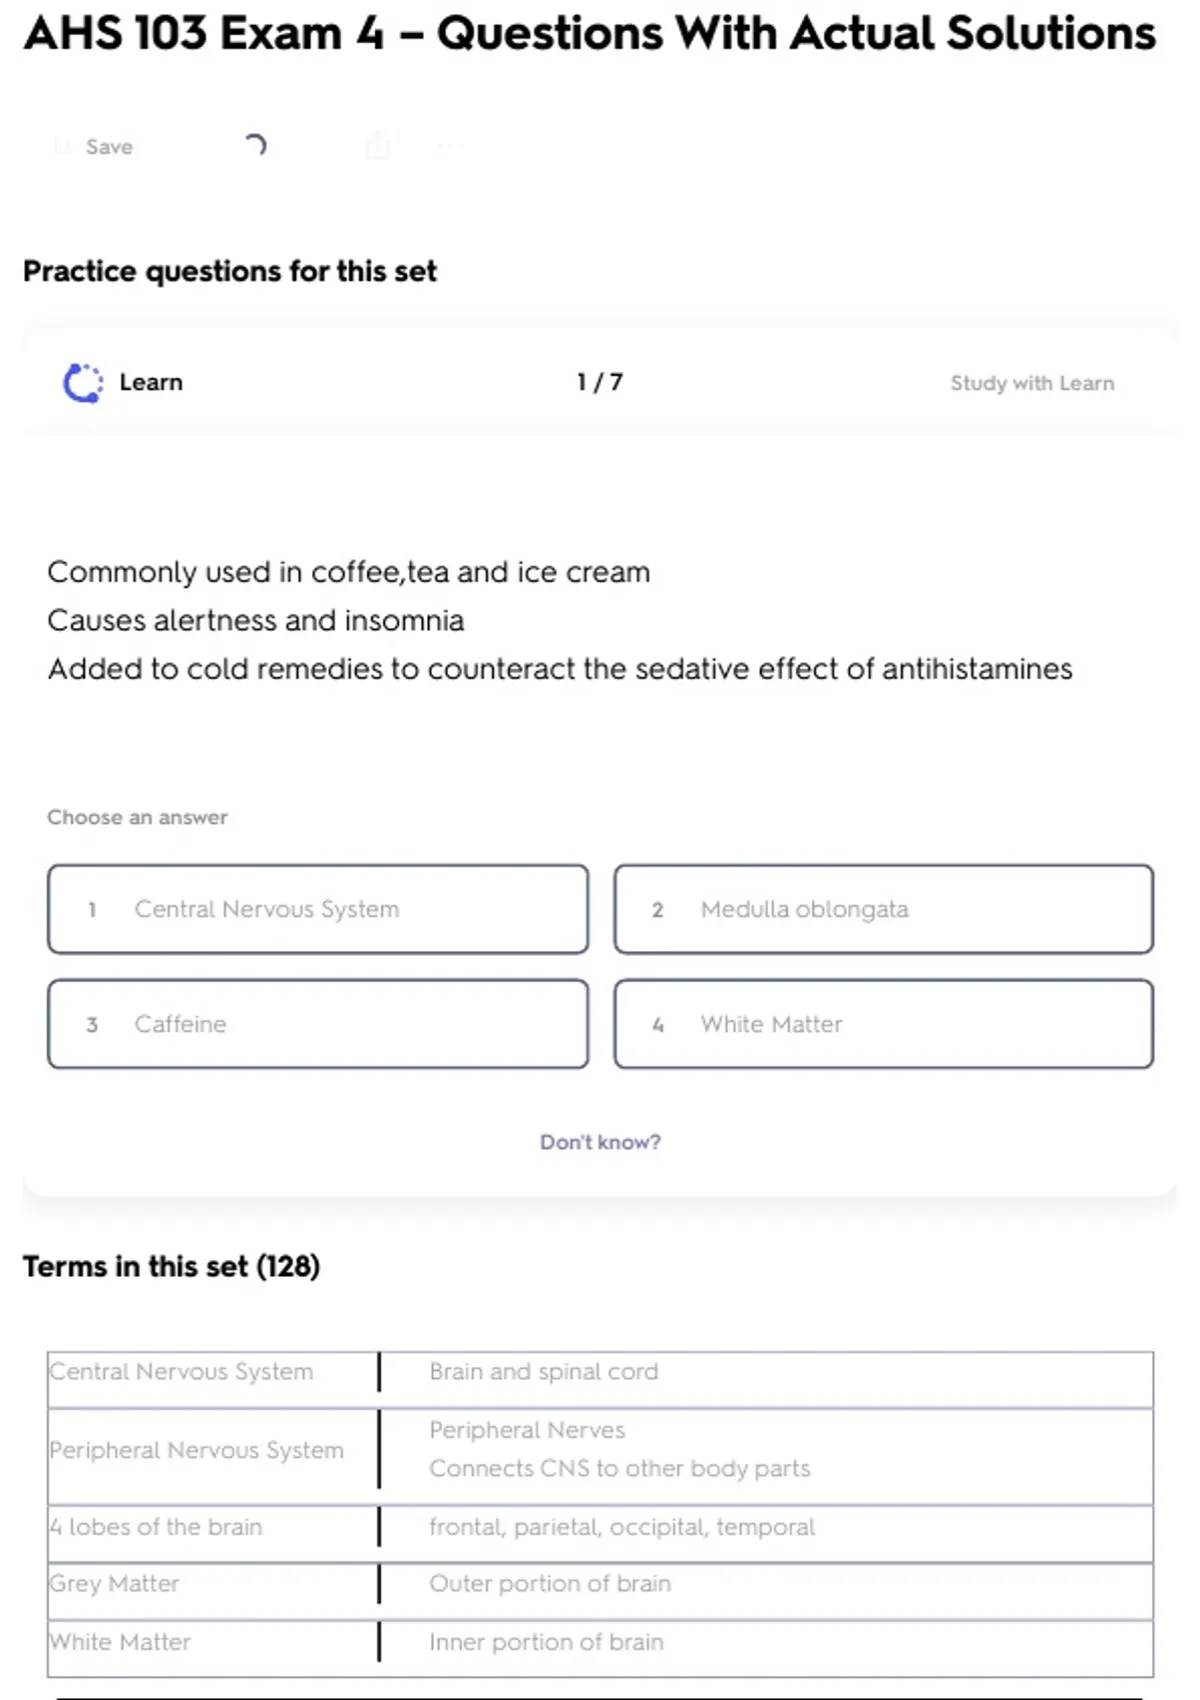The width and height of the screenshot is (1200, 1700).
Task: Click the 4 lobes of the brain term
Action: point(157,1527)
